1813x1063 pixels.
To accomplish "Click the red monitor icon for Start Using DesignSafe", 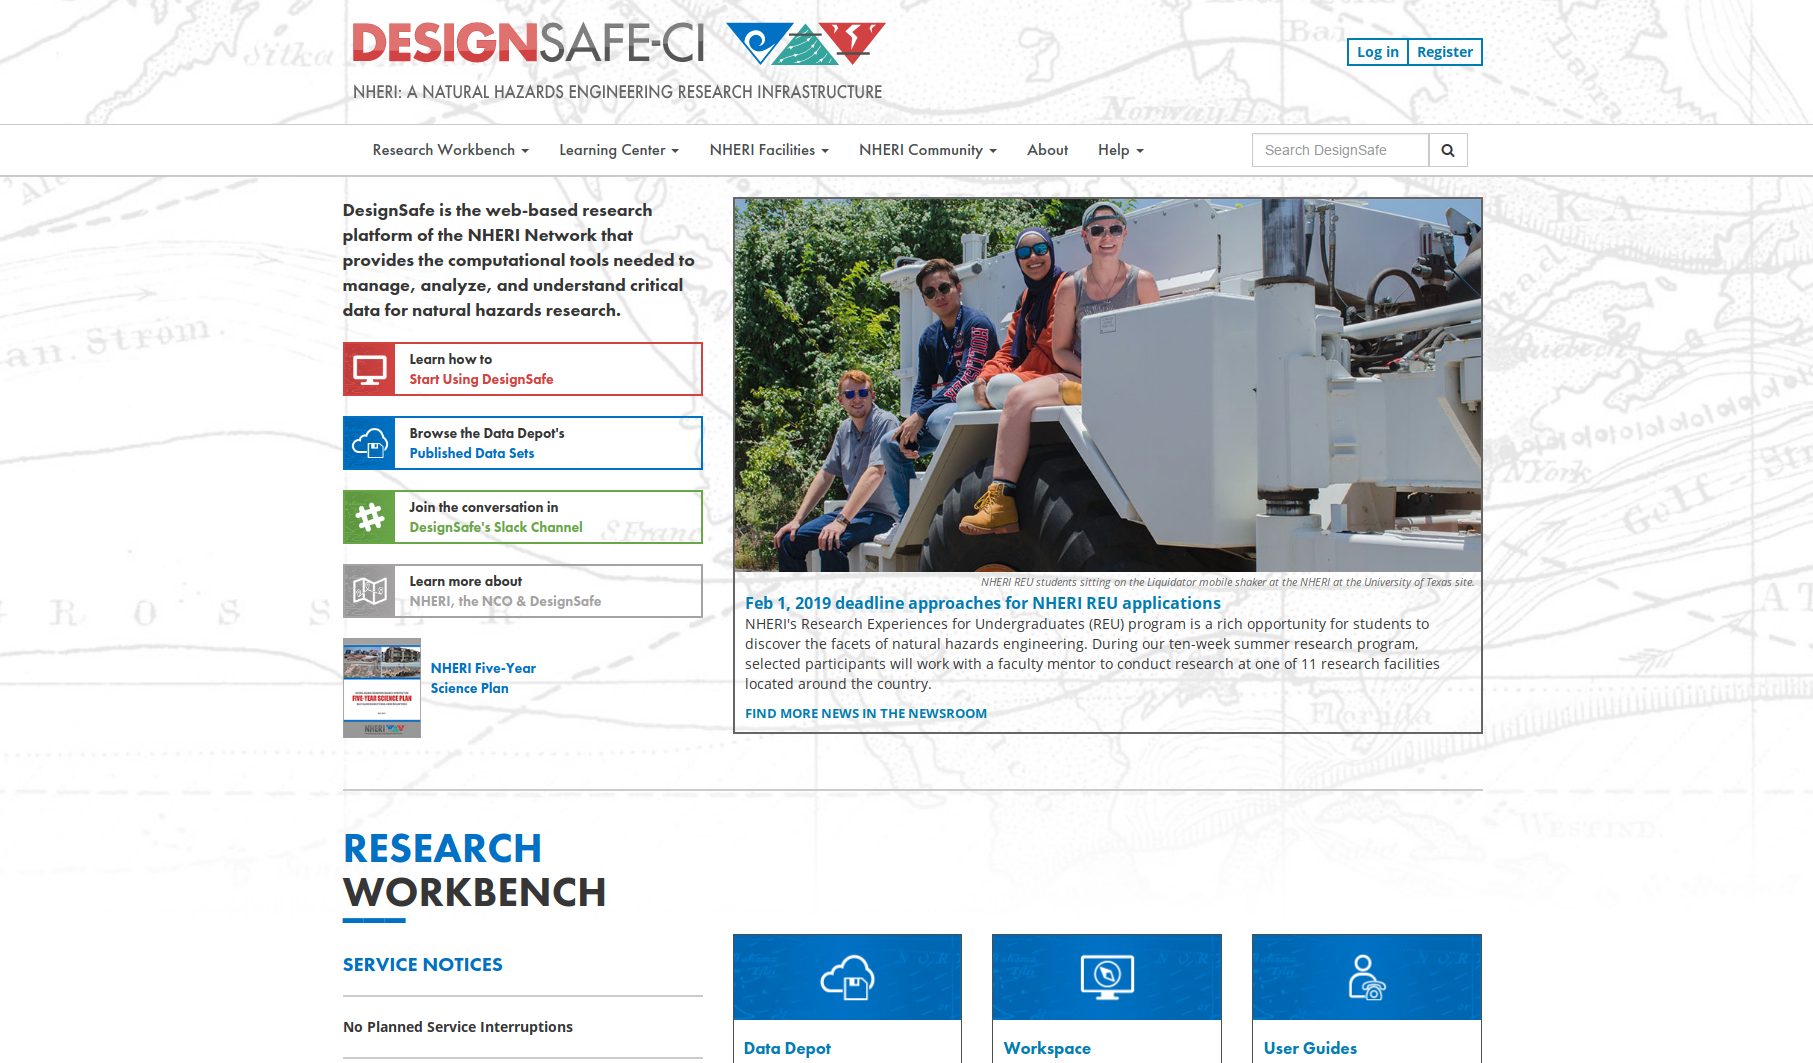I will (x=370, y=369).
